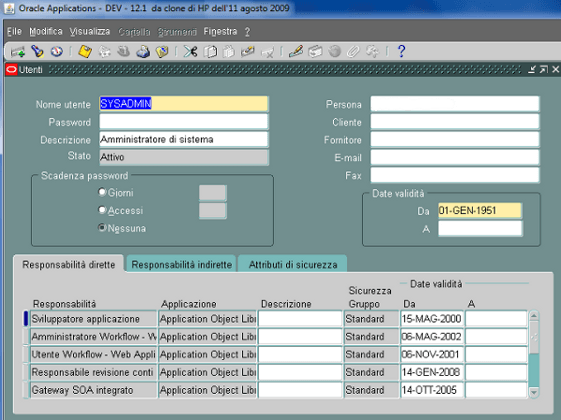Click the 06-MAG-2002 date cell
The width and height of the screenshot is (561, 420).
(432, 337)
